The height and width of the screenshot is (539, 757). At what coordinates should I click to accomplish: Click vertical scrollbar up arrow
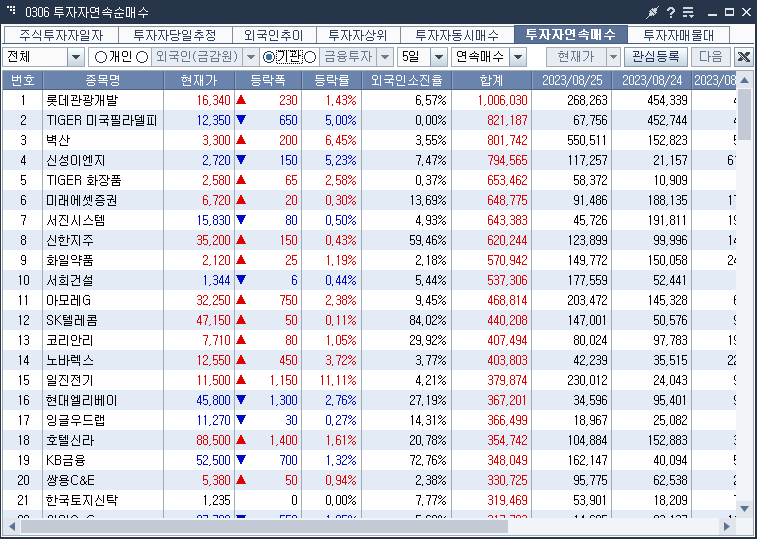(x=744, y=80)
